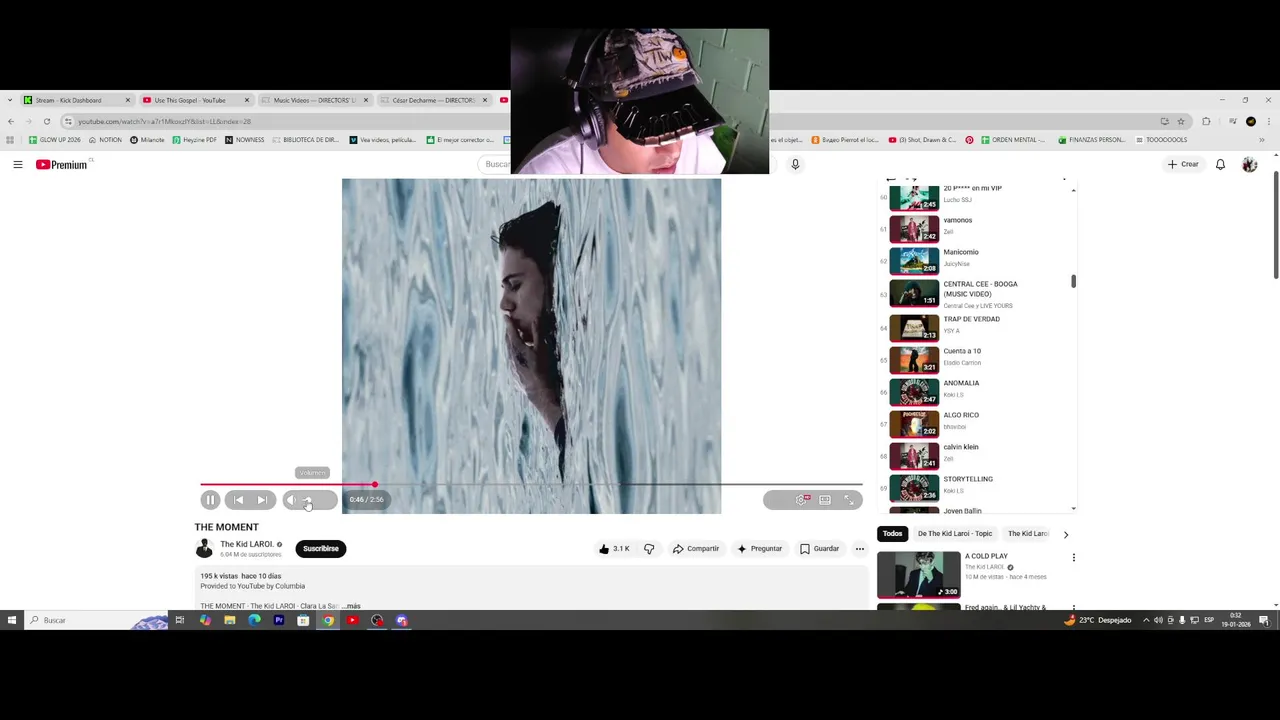Mute the player's volume speaker icon
This screenshot has height=720, width=1280.
click(x=291, y=500)
